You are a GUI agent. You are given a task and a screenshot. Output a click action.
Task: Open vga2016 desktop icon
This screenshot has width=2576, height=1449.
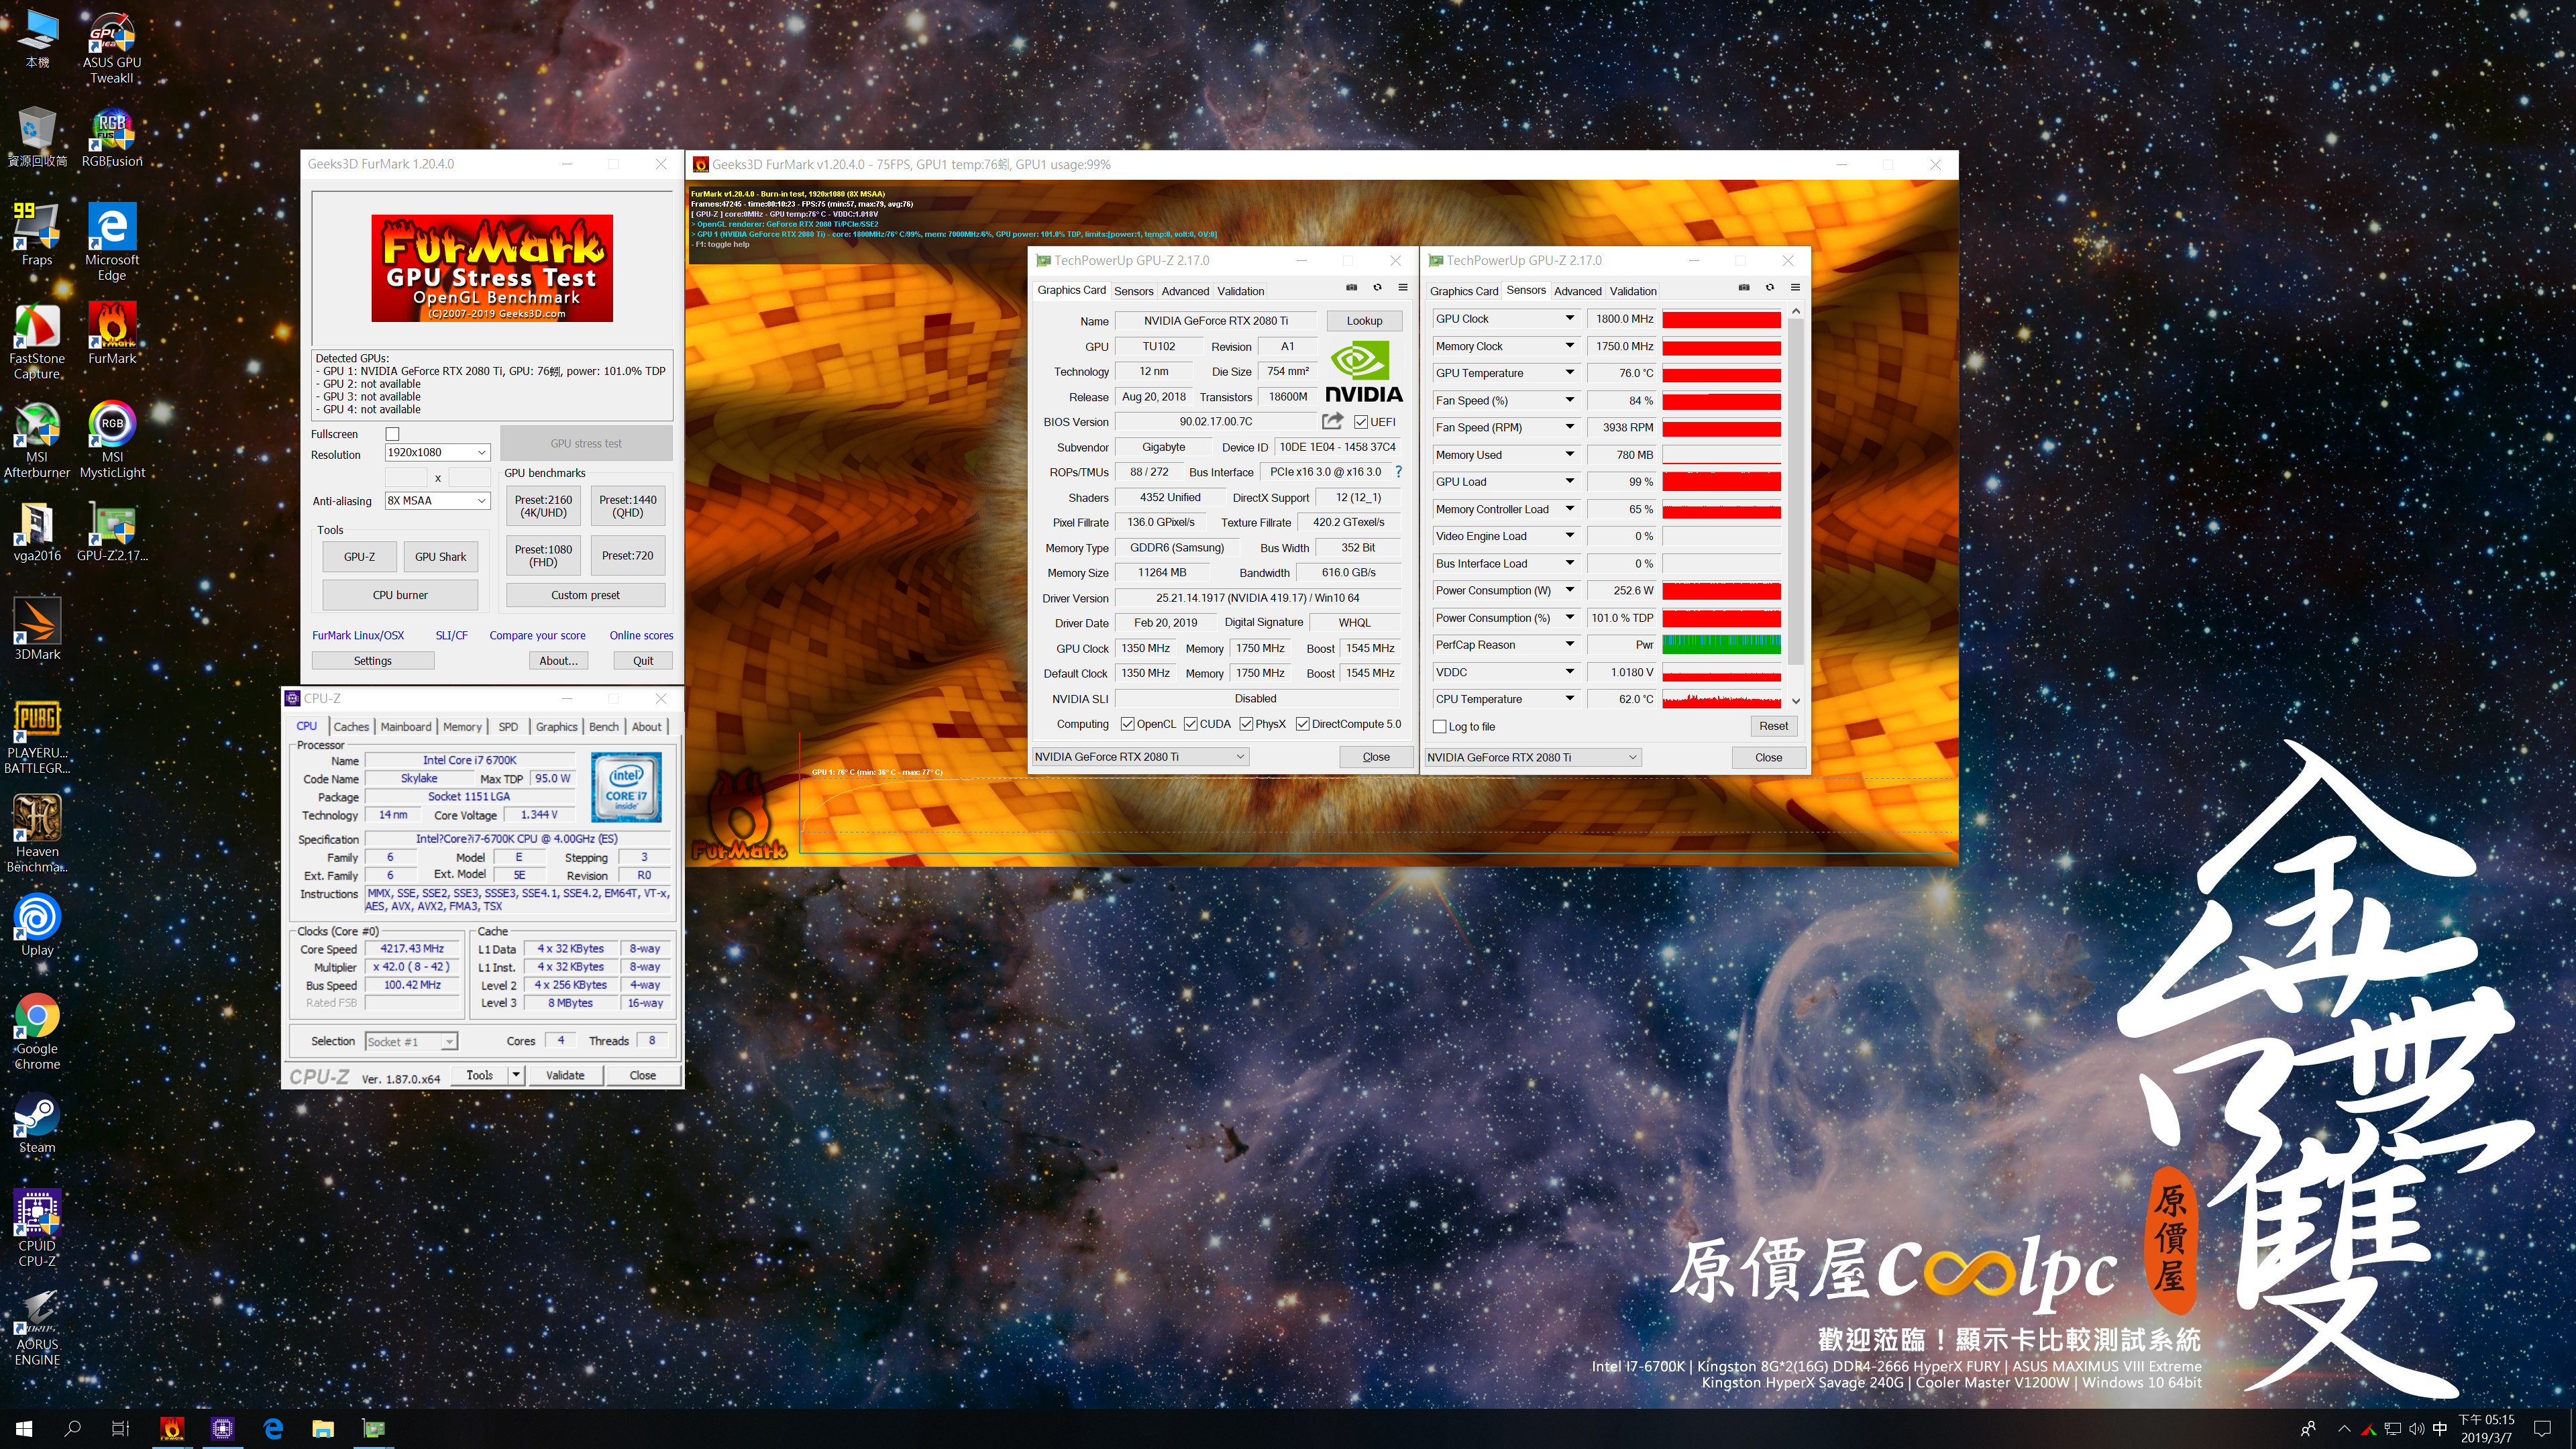[x=37, y=531]
